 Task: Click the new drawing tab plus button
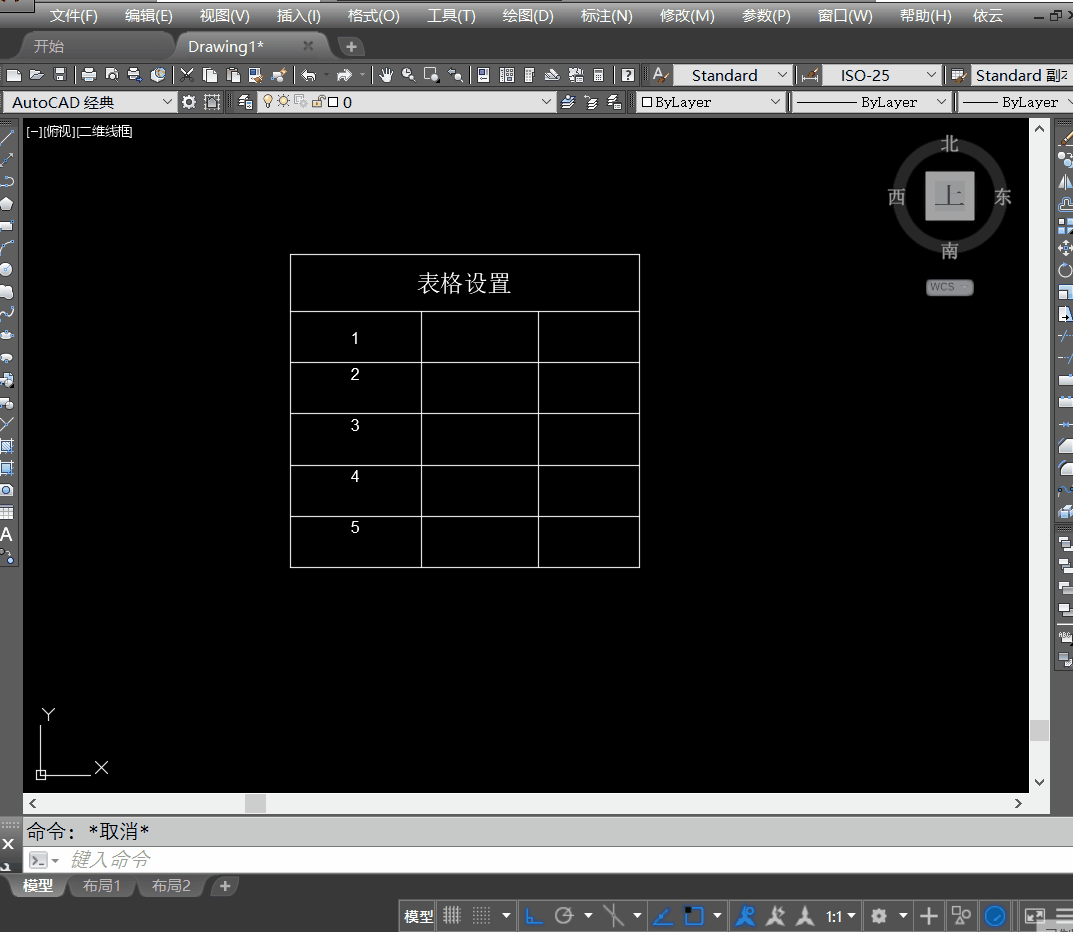click(351, 47)
